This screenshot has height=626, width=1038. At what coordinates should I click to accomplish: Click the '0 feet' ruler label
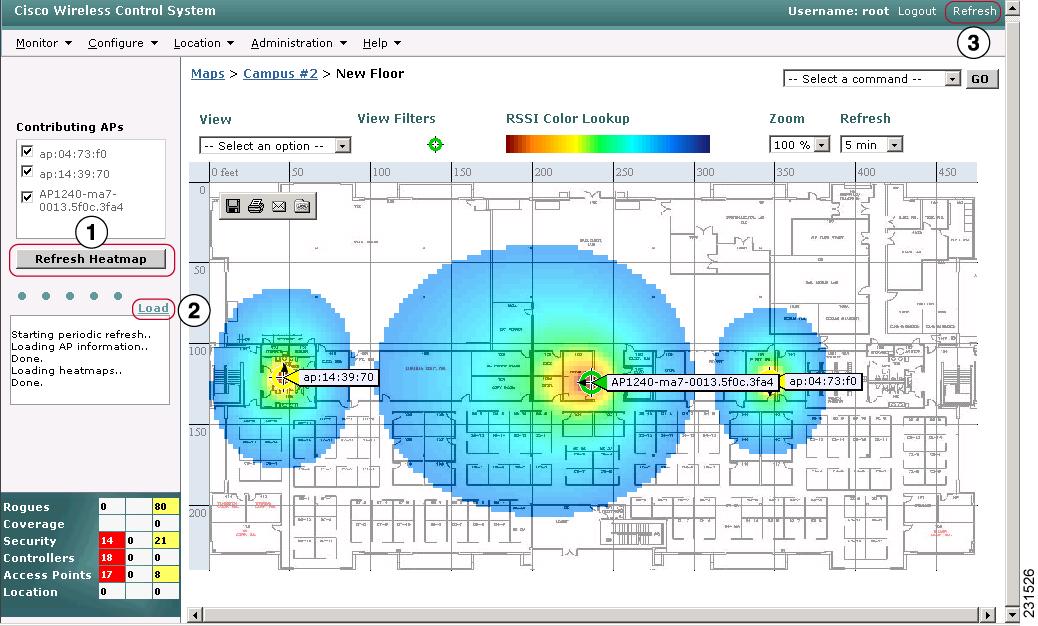225,172
